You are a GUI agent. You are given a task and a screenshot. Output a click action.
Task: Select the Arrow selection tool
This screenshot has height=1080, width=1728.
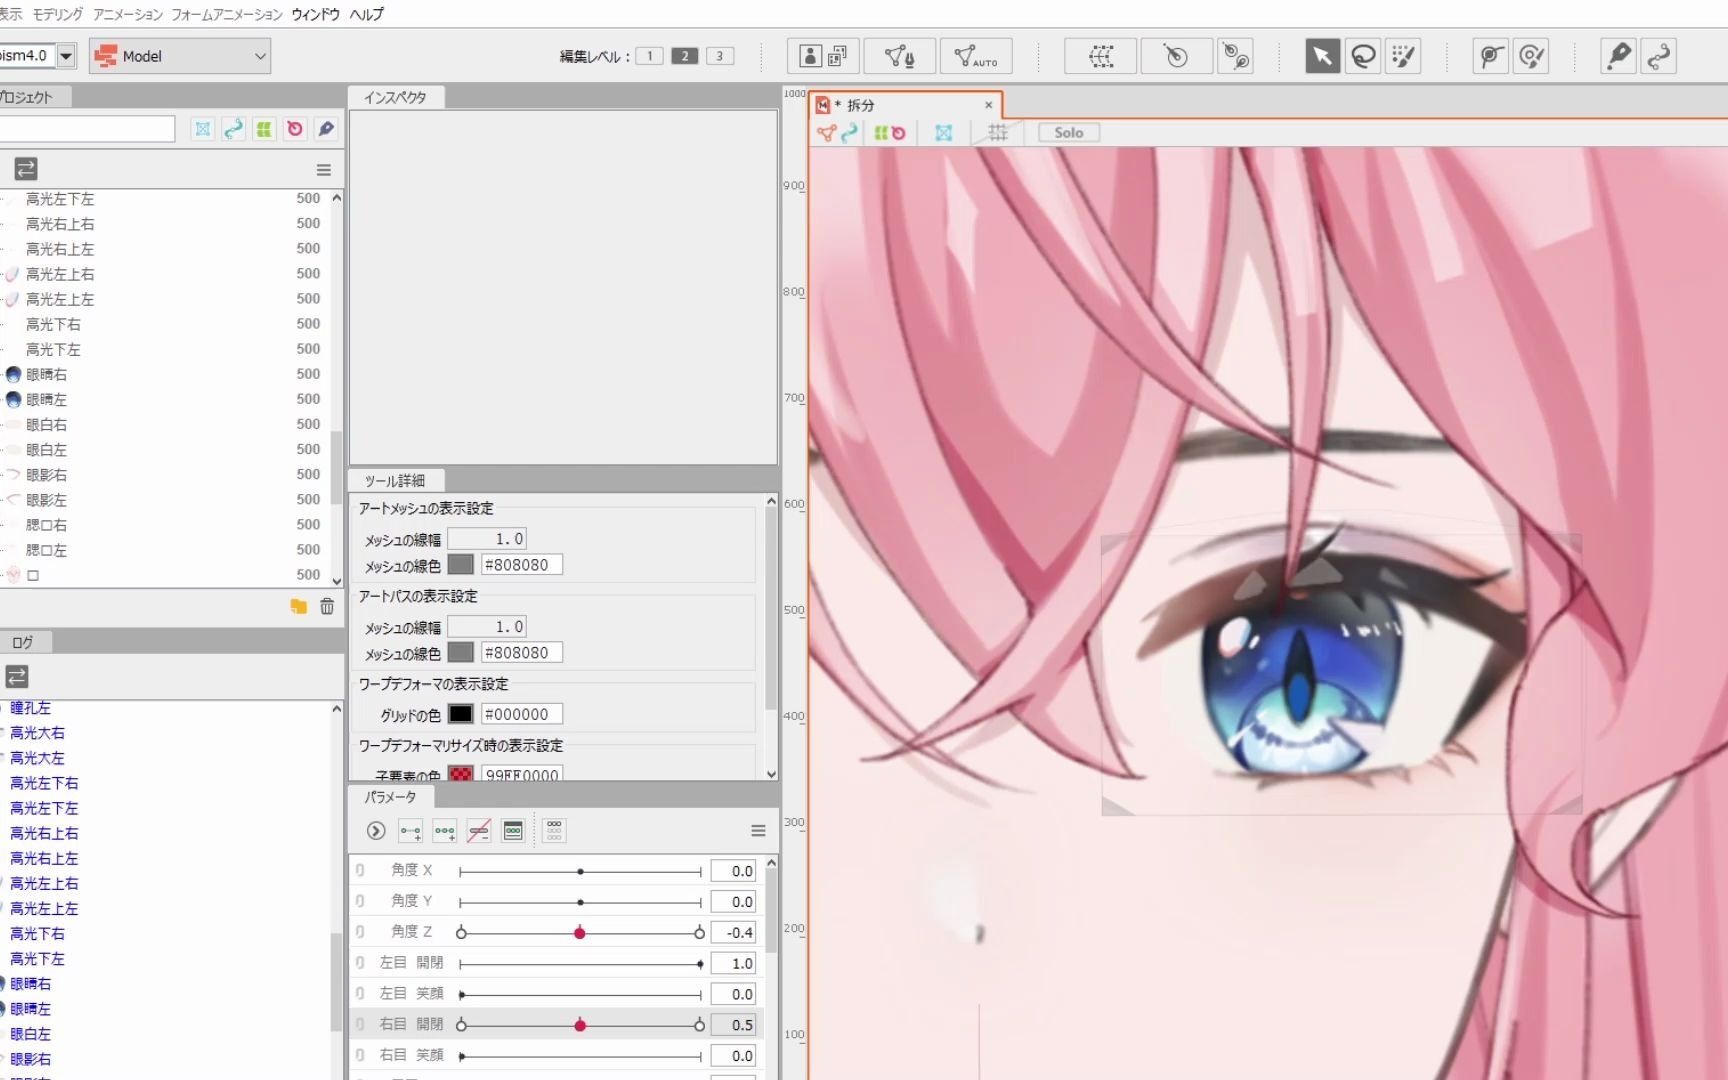click(1322, 56)
